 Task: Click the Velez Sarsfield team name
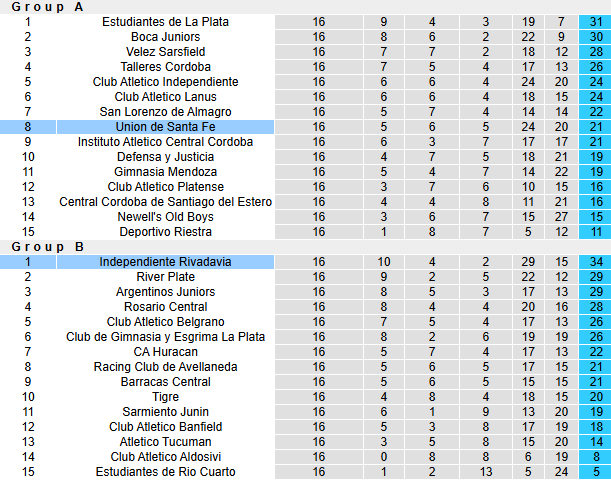coord(165,52)
